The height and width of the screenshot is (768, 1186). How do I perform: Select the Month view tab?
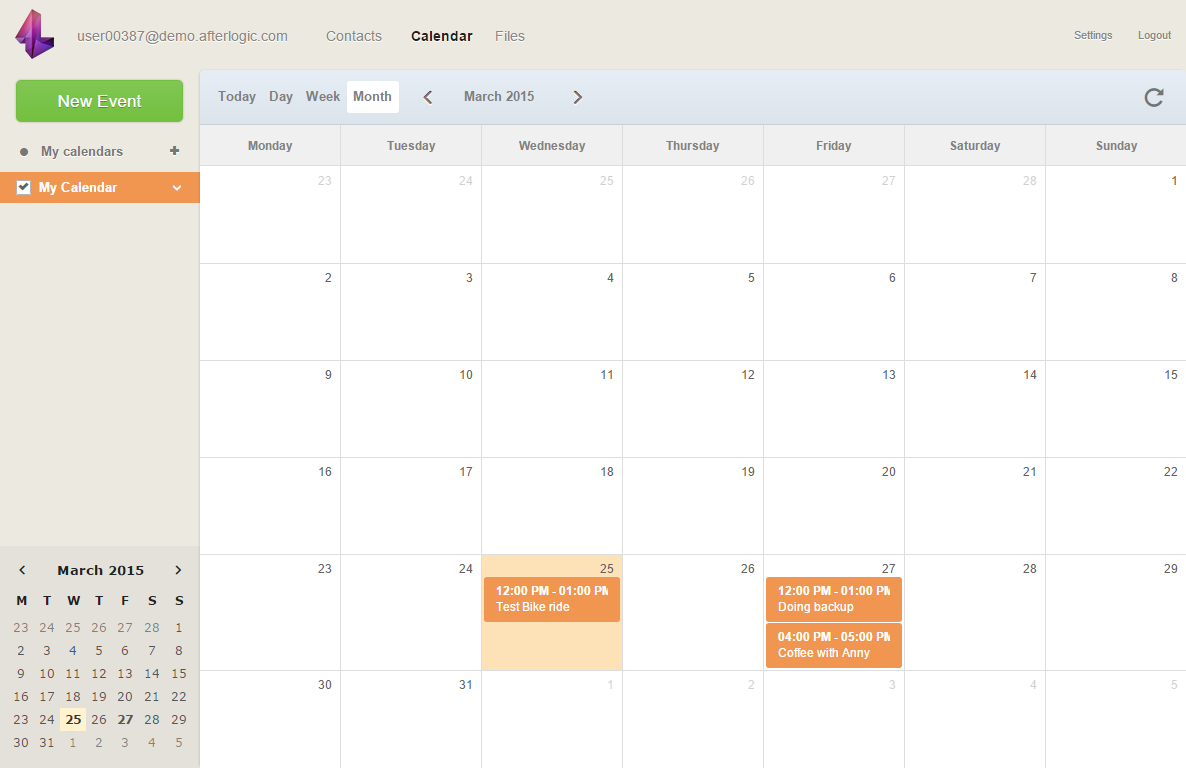coord(372,97)
